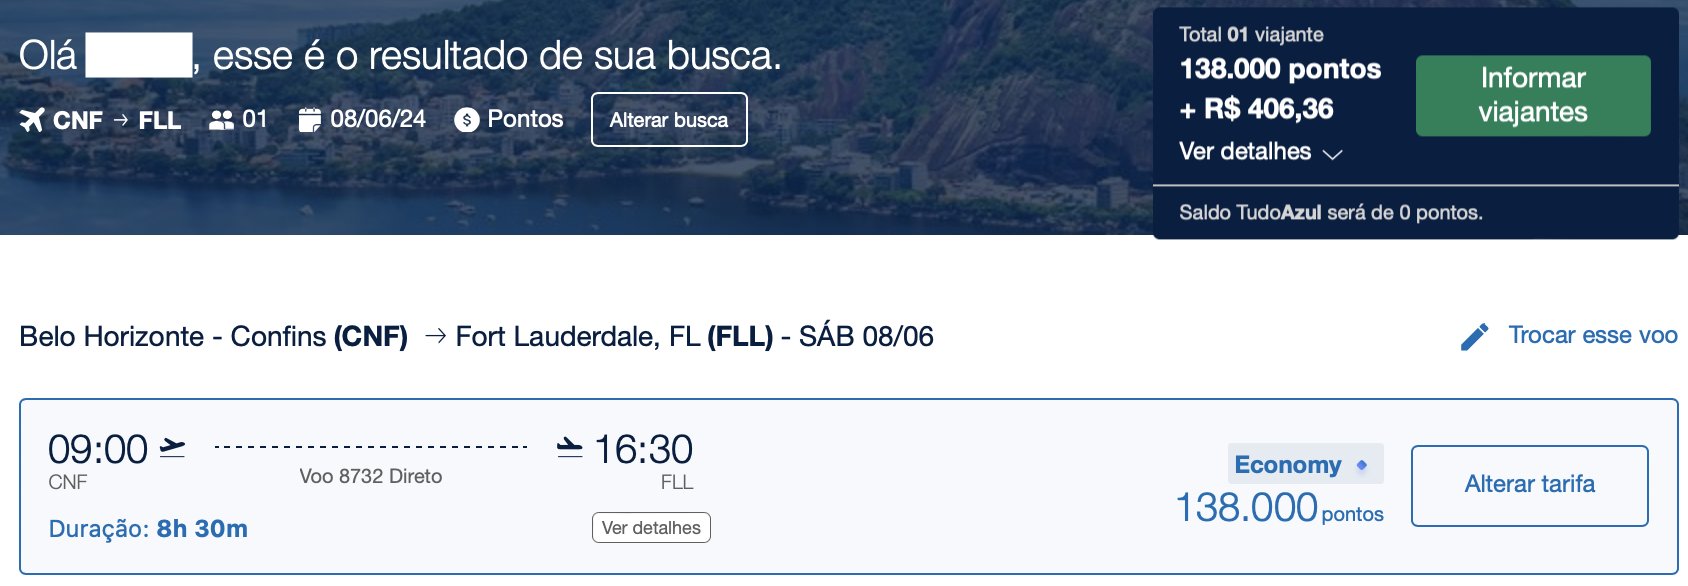The image size is (1688, 586).
Task: Click the 138.000 pontos flight price
Action: [x=1280, y=509]
